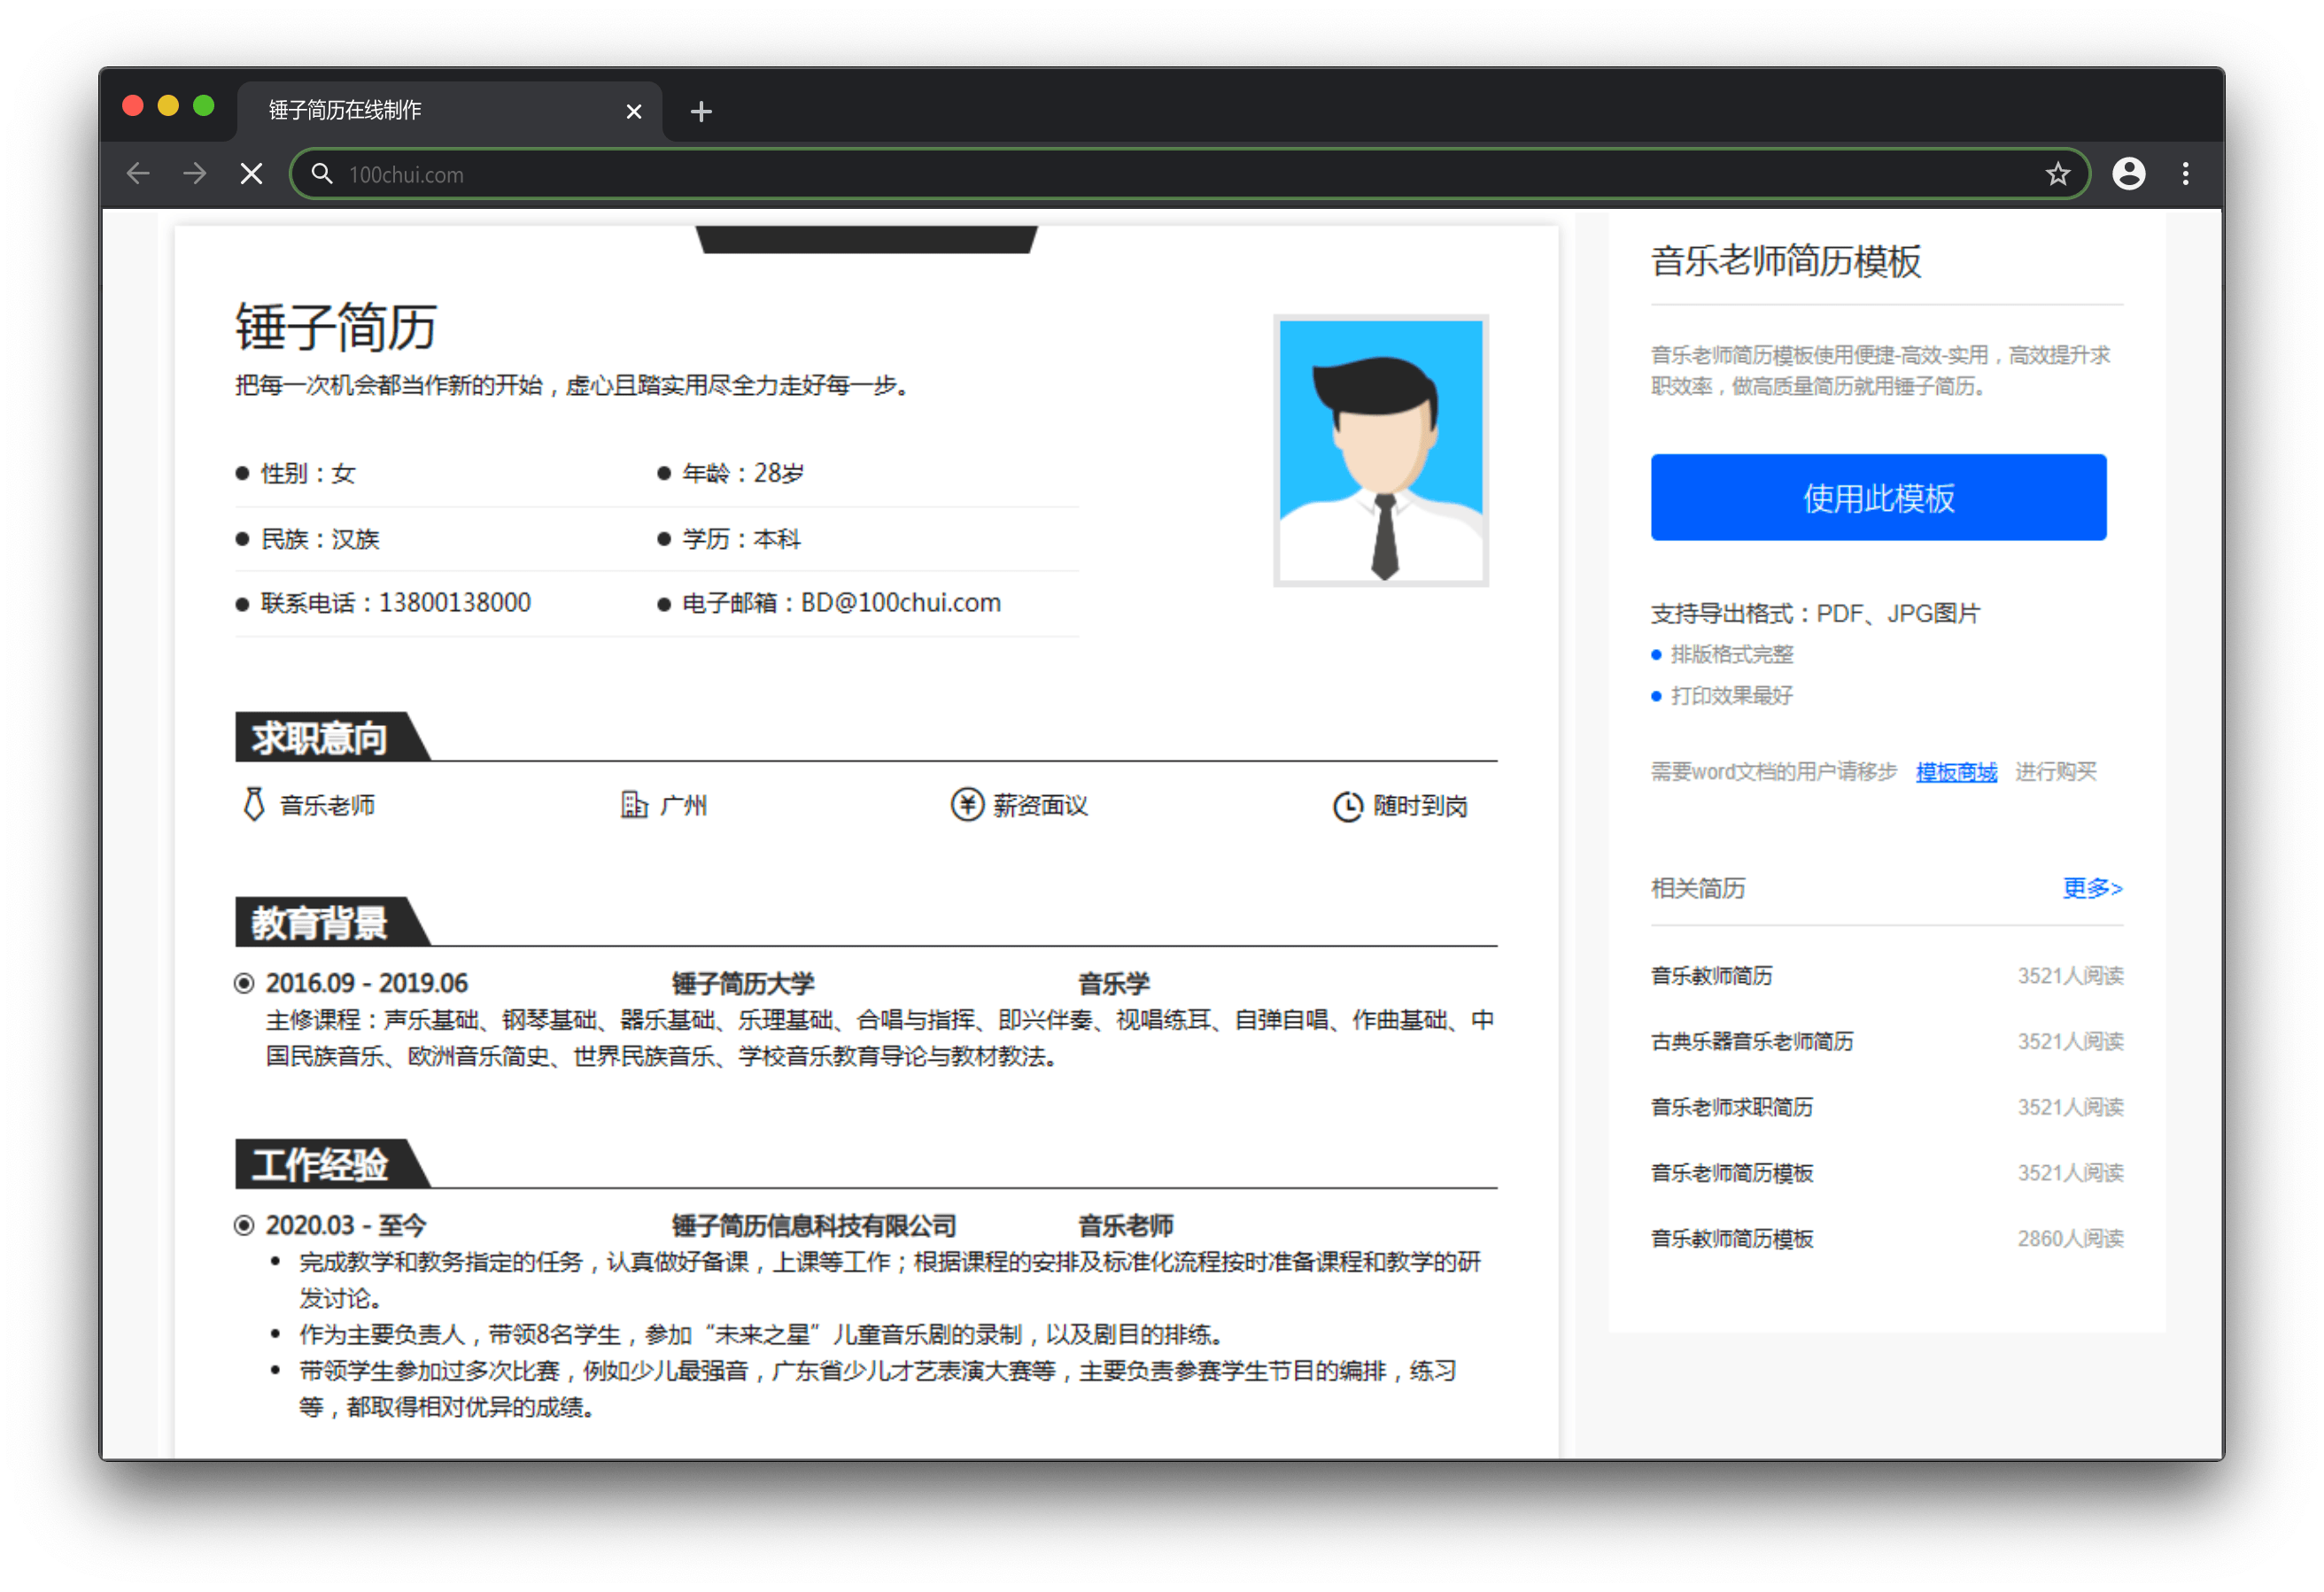Click the bullet marker beside 2020.03 - 至今

point(244,1226)
